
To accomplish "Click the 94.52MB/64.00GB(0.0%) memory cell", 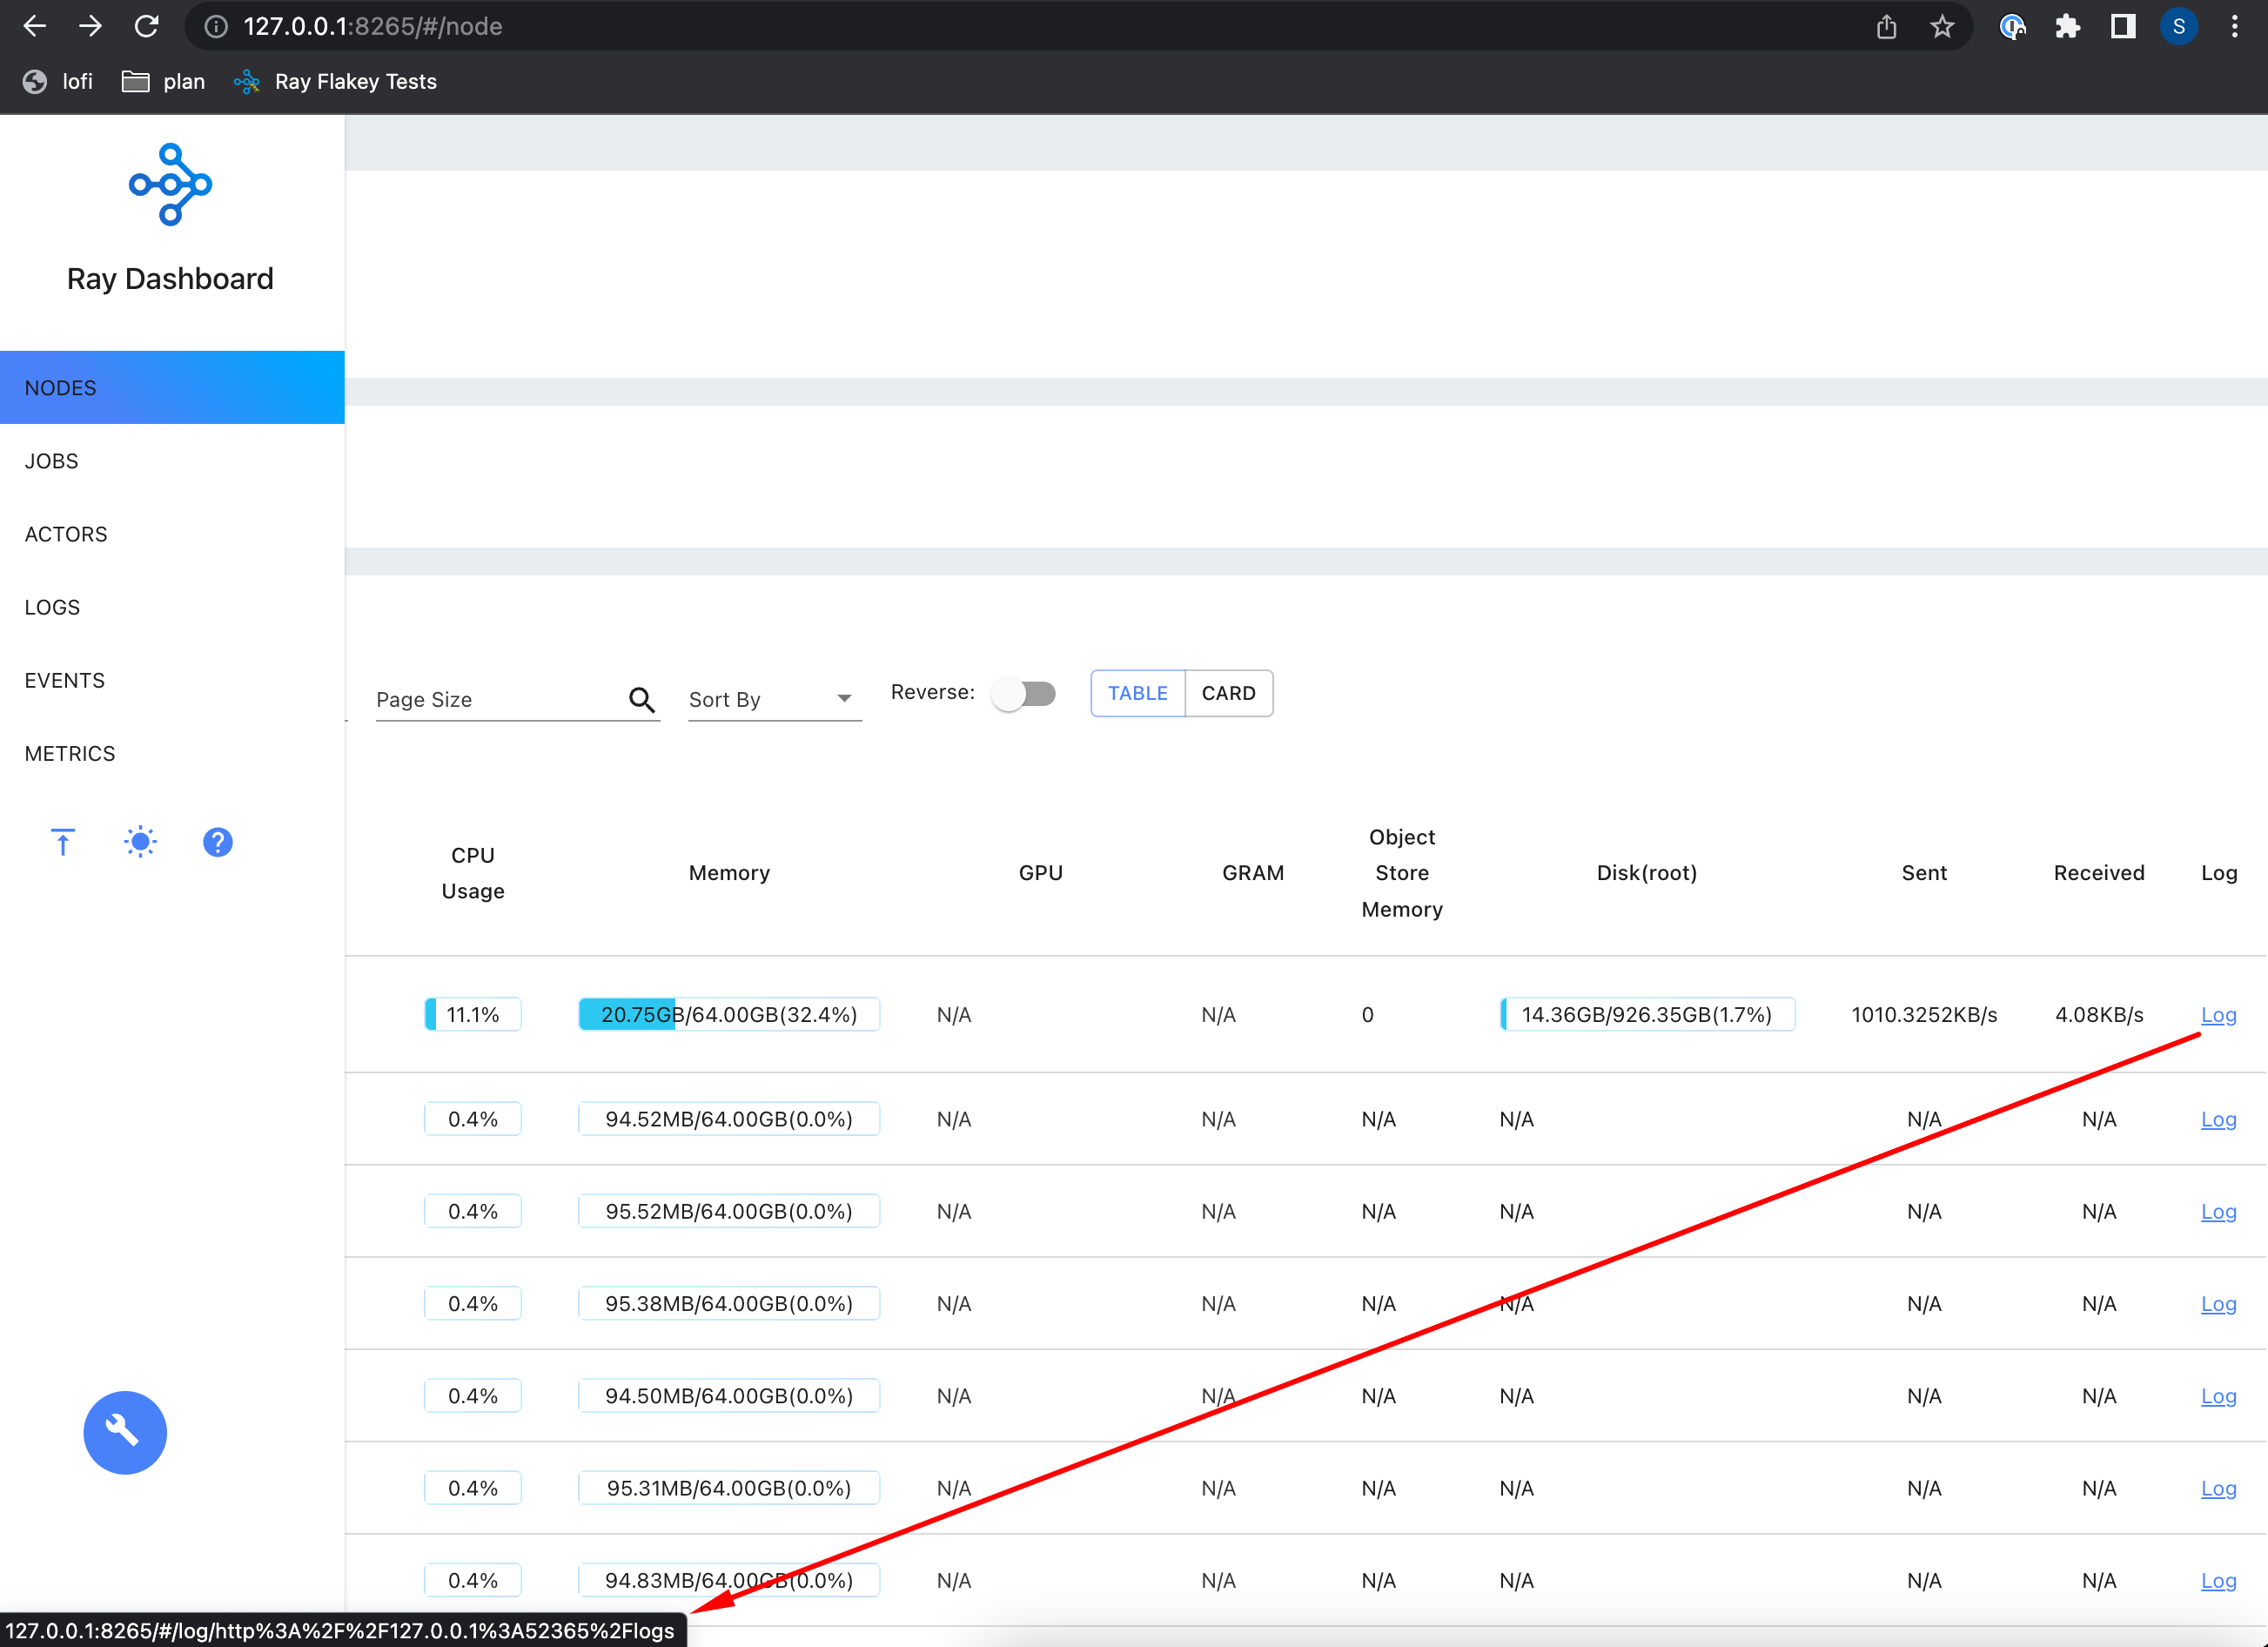I will click(729, 1118).
